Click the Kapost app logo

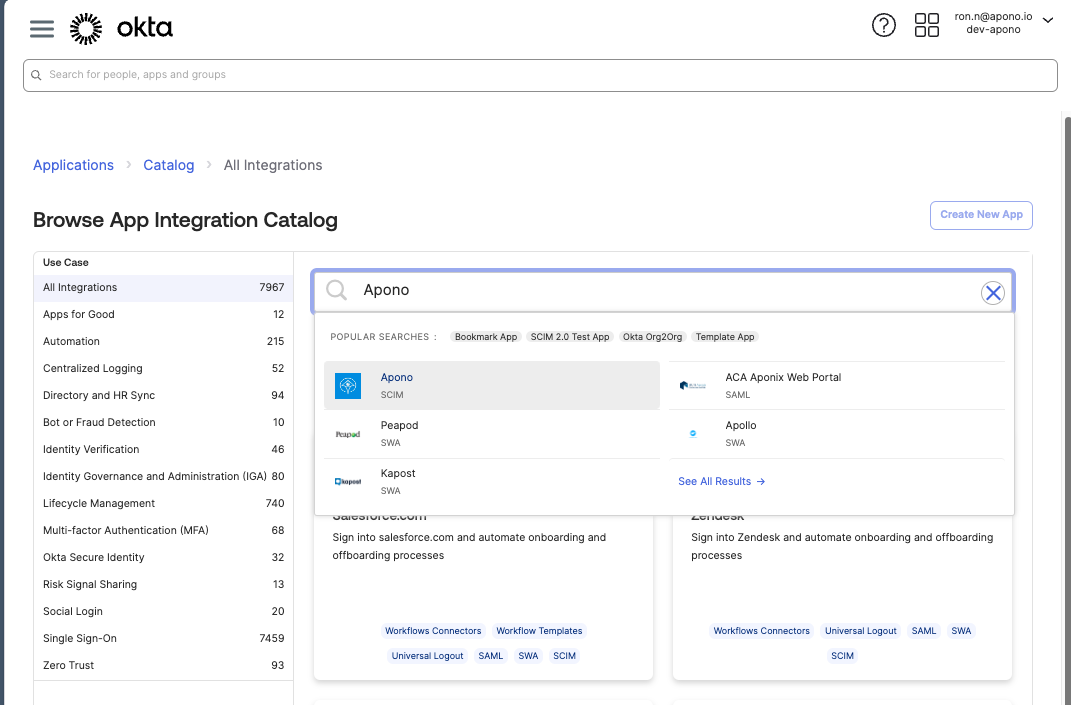[x=348, y=482]
